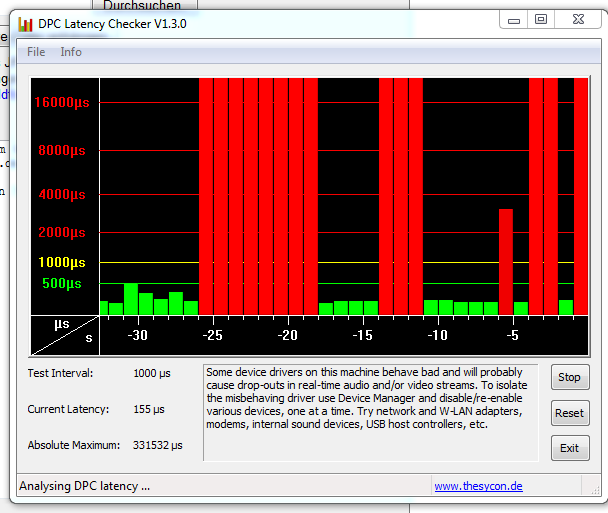Click the Current Latency value 155 µs
608x513 pixels.
149,409
